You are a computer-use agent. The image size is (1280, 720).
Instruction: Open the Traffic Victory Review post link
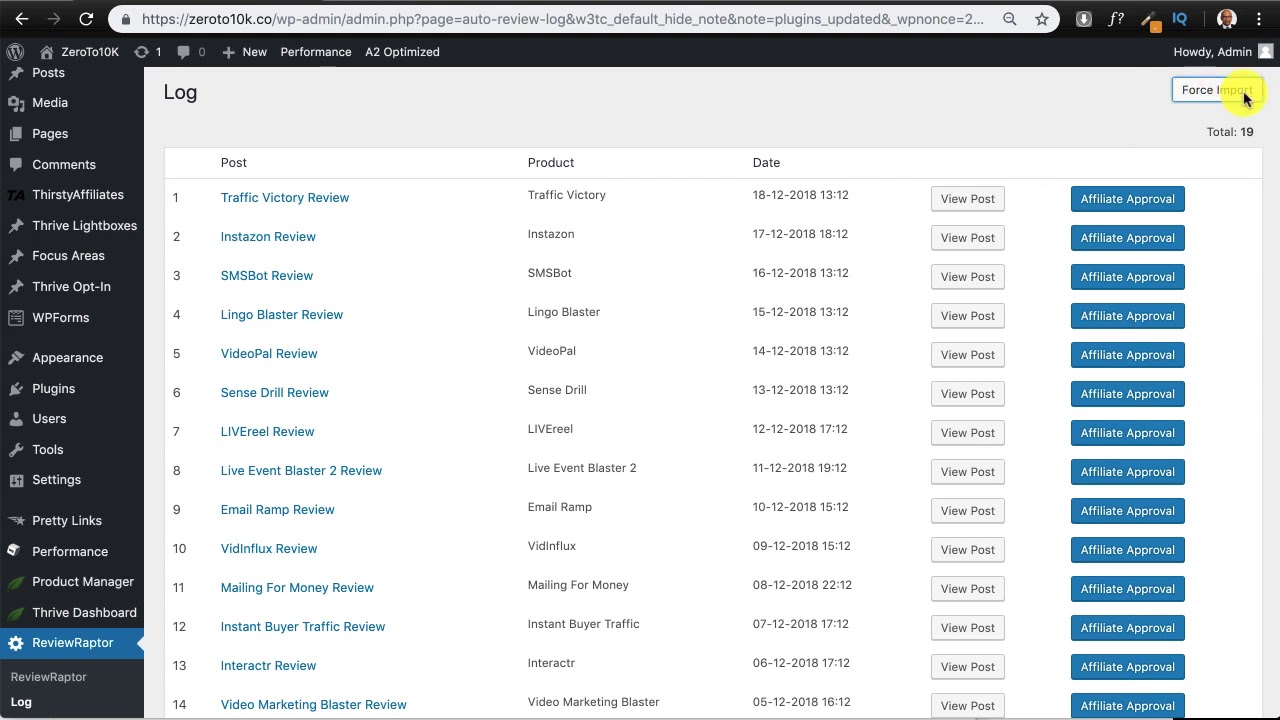(x=285, y=198)
